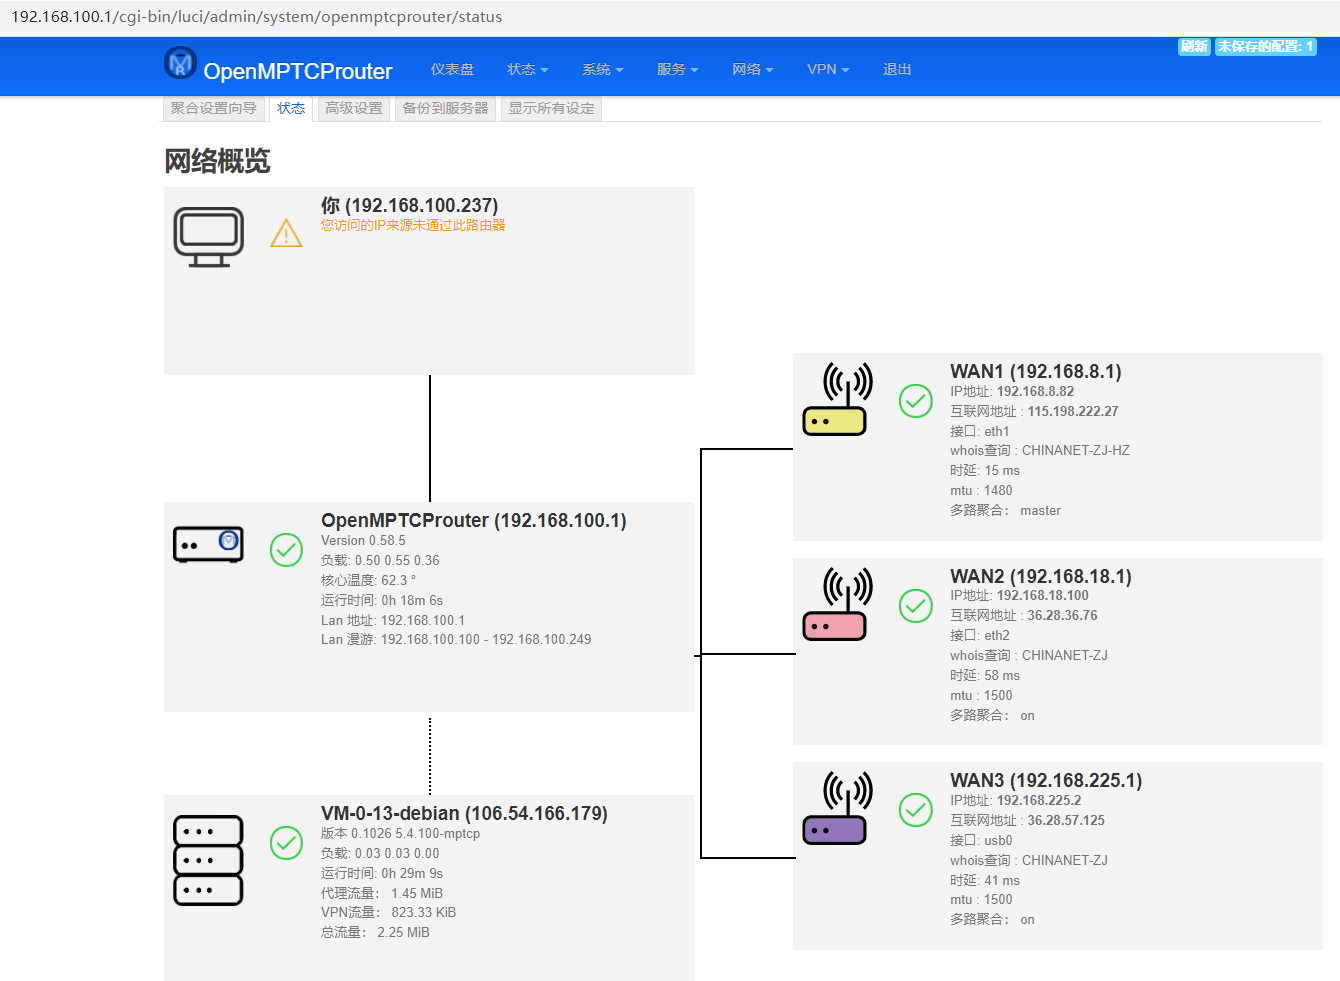This screenshot has height=981, width=1340.
Task: Click the router uptime 0h 18m 6s
Action: pyautogui.click(x=412, y=600)
